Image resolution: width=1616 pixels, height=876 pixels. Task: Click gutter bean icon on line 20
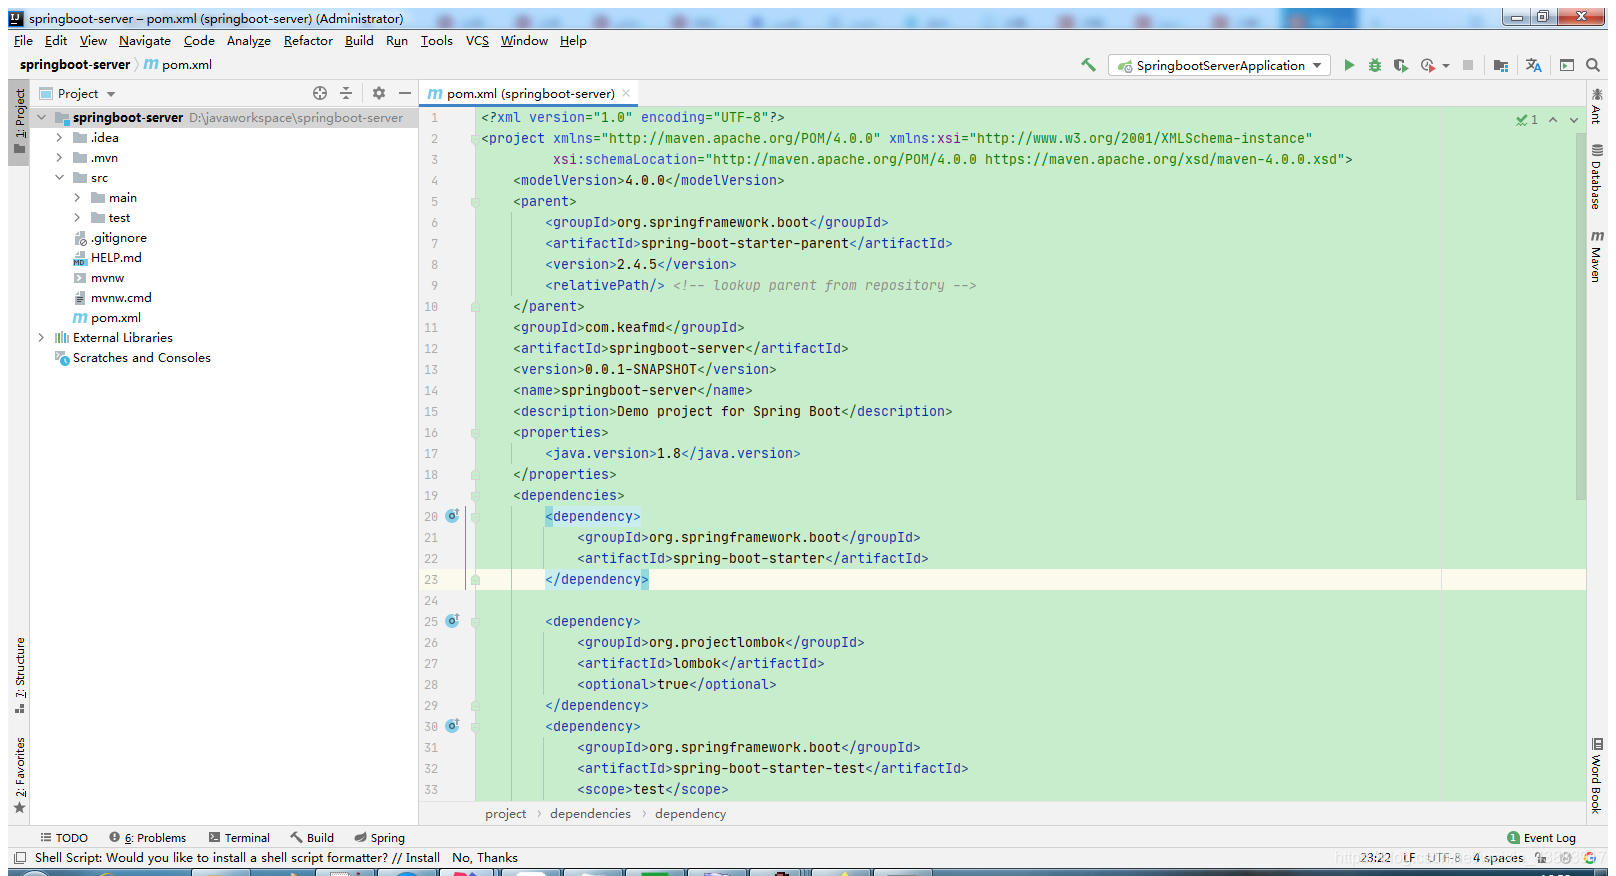(x=452, y=516)
